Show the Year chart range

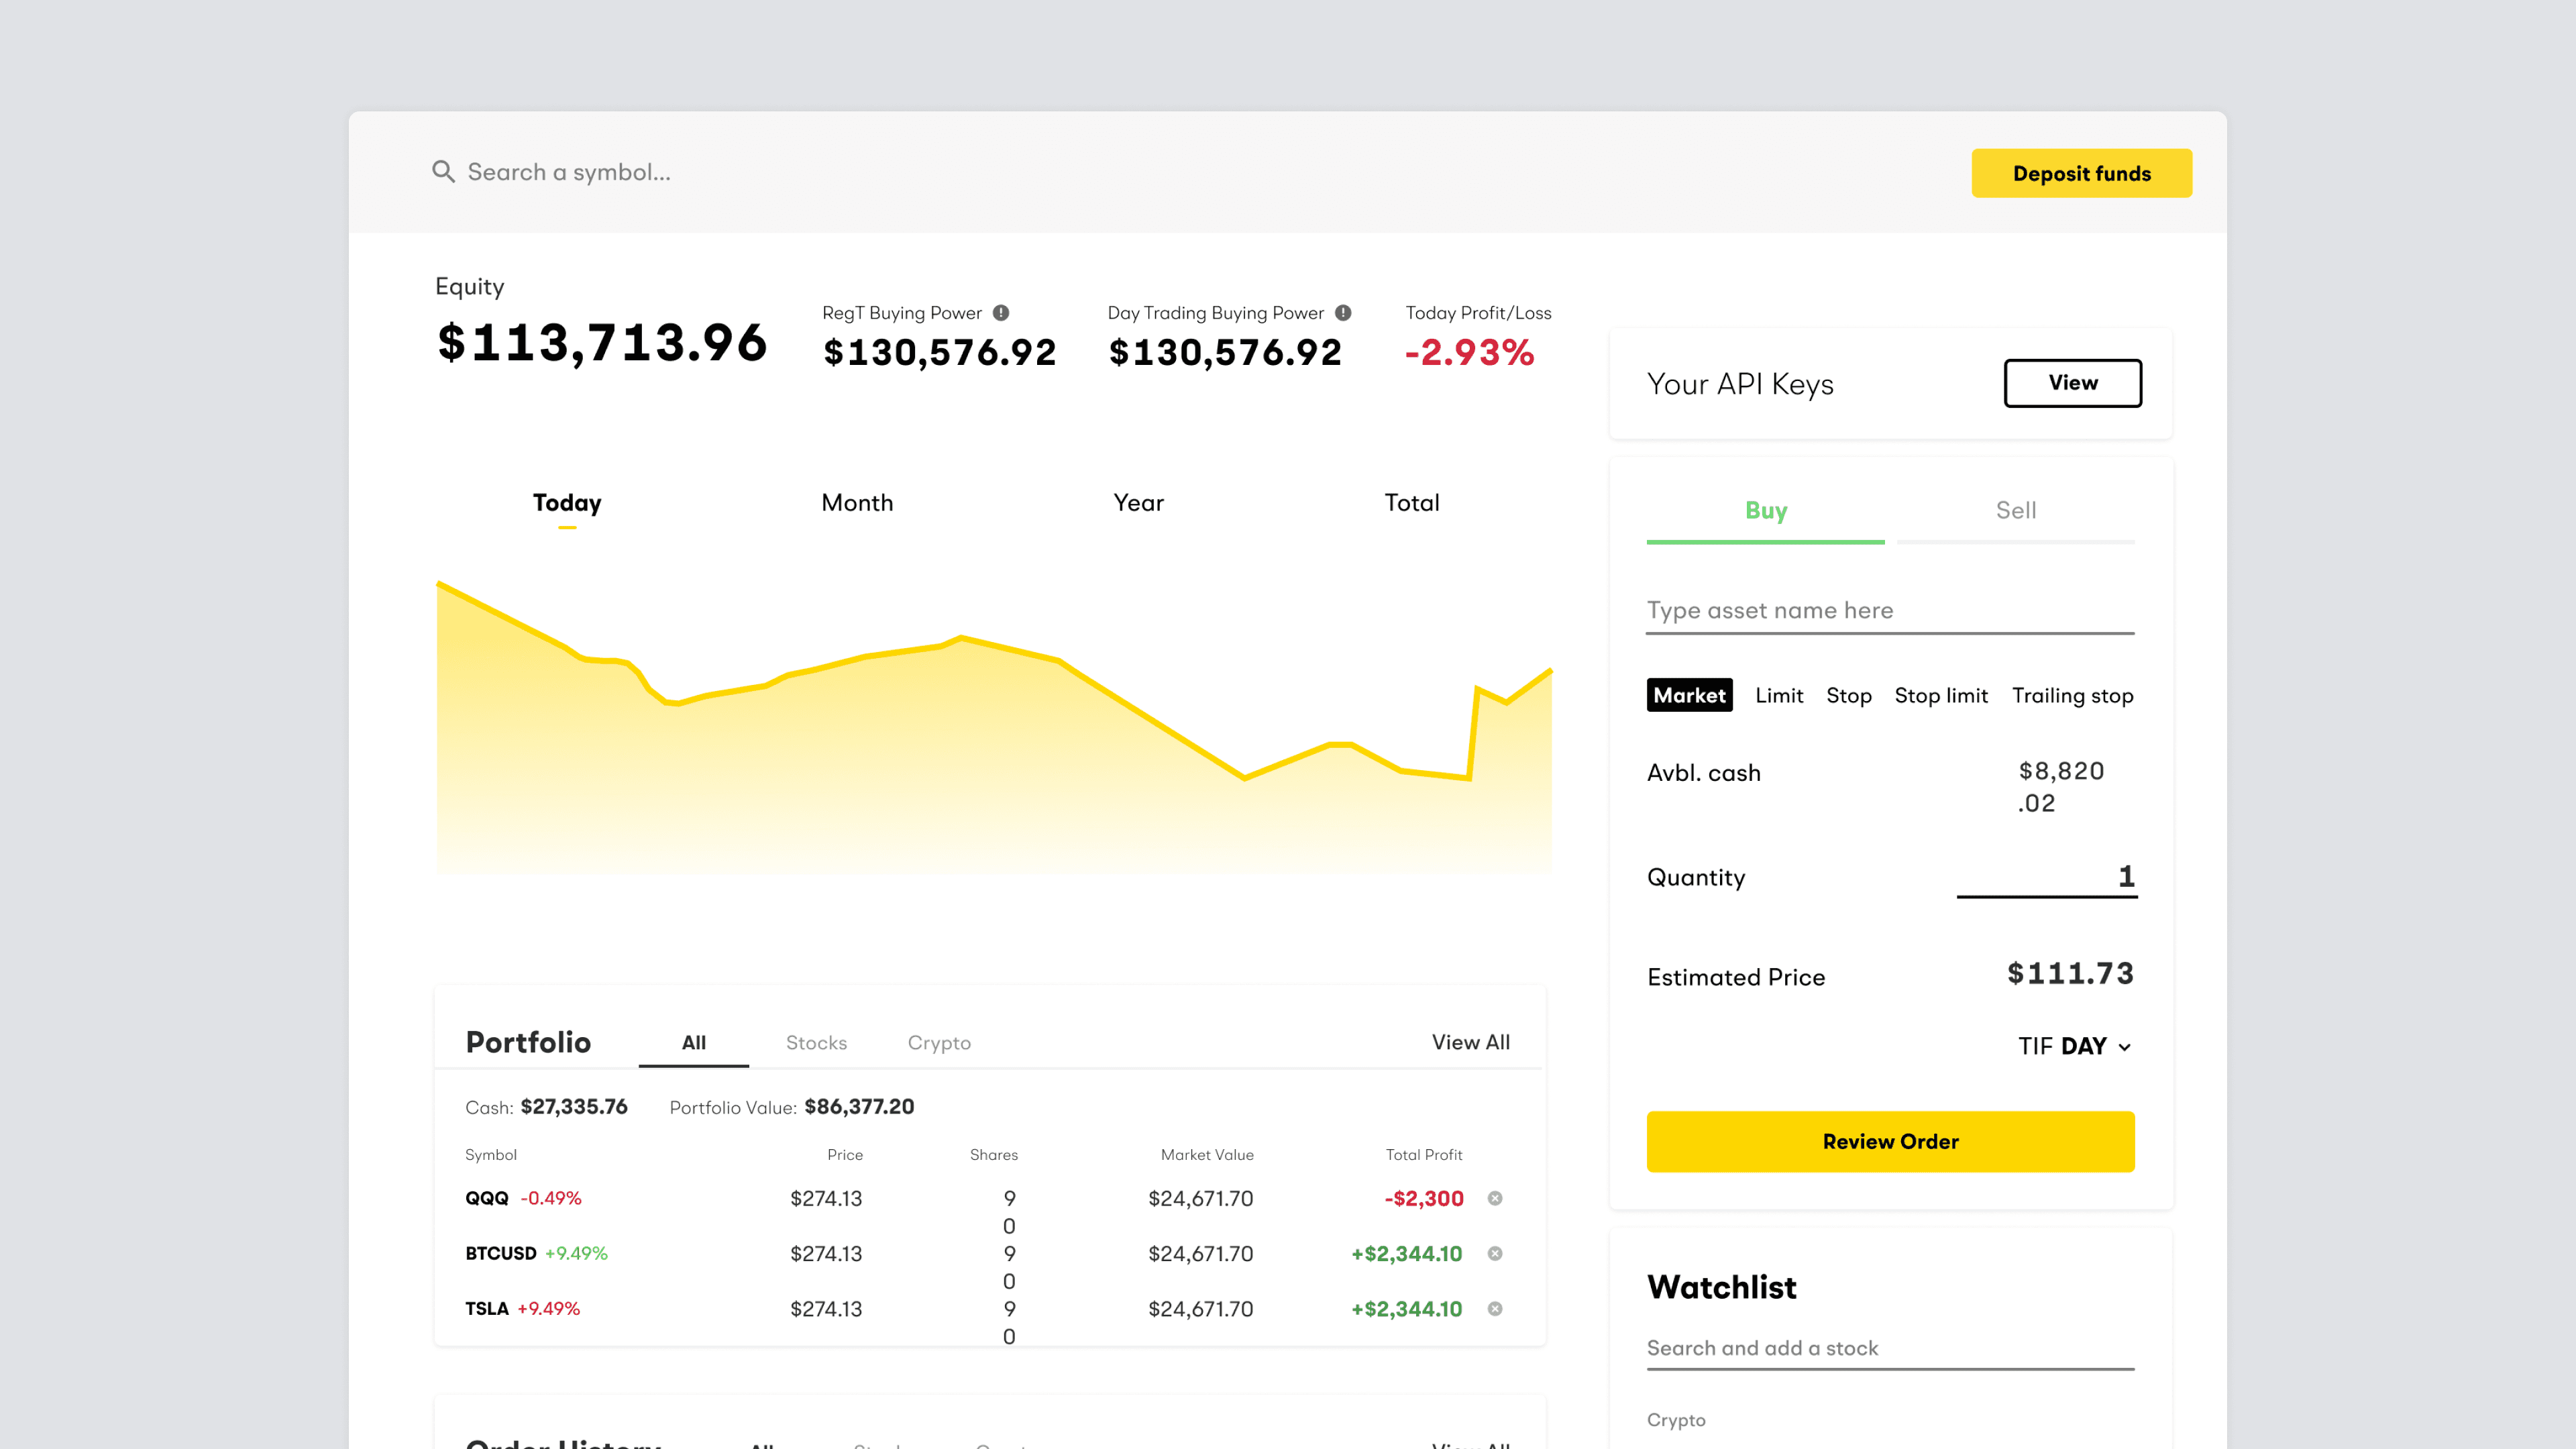tap(1138, 503)
